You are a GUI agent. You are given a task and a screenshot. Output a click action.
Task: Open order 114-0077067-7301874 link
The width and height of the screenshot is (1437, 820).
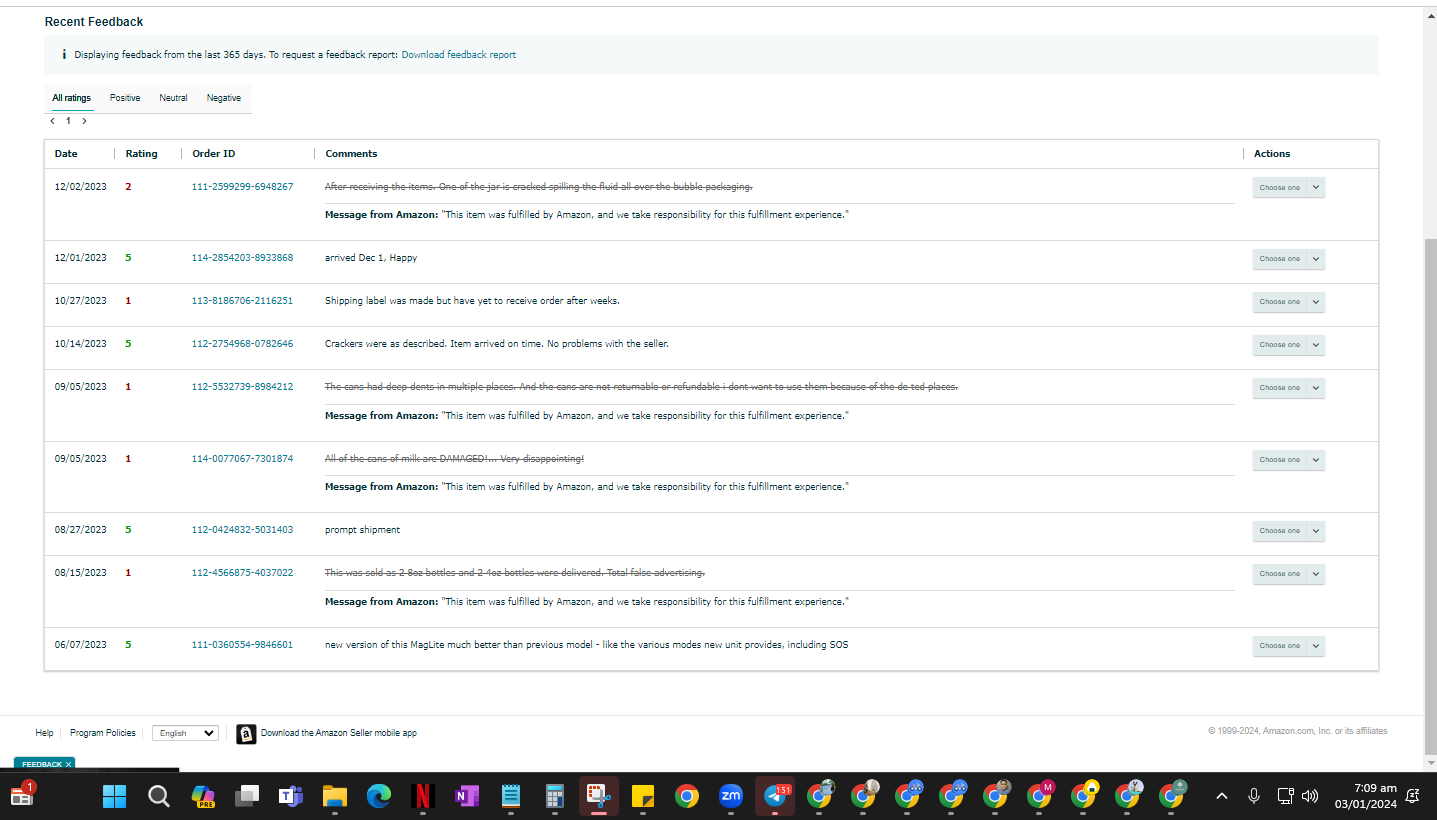point(242,459)
